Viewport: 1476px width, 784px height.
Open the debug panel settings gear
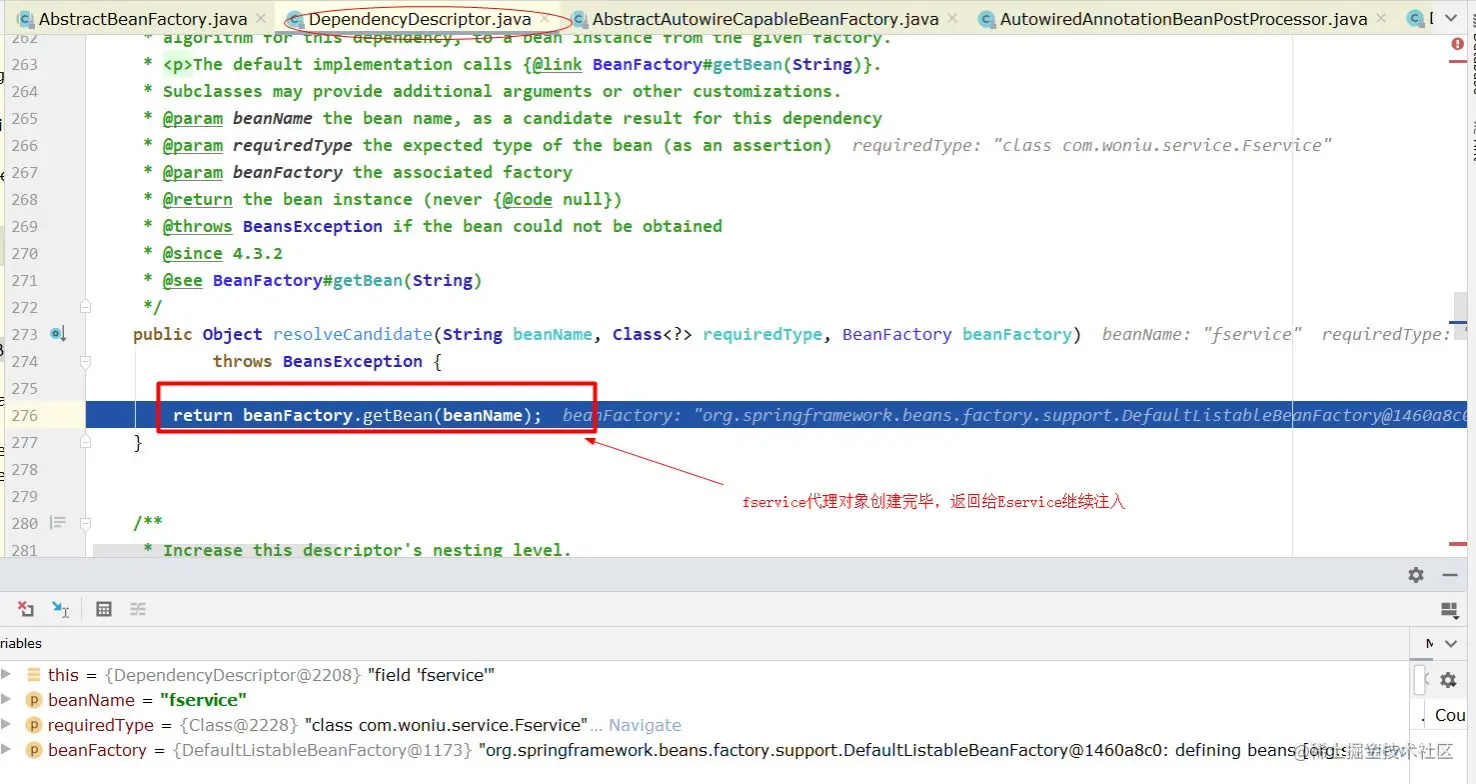1416,575
